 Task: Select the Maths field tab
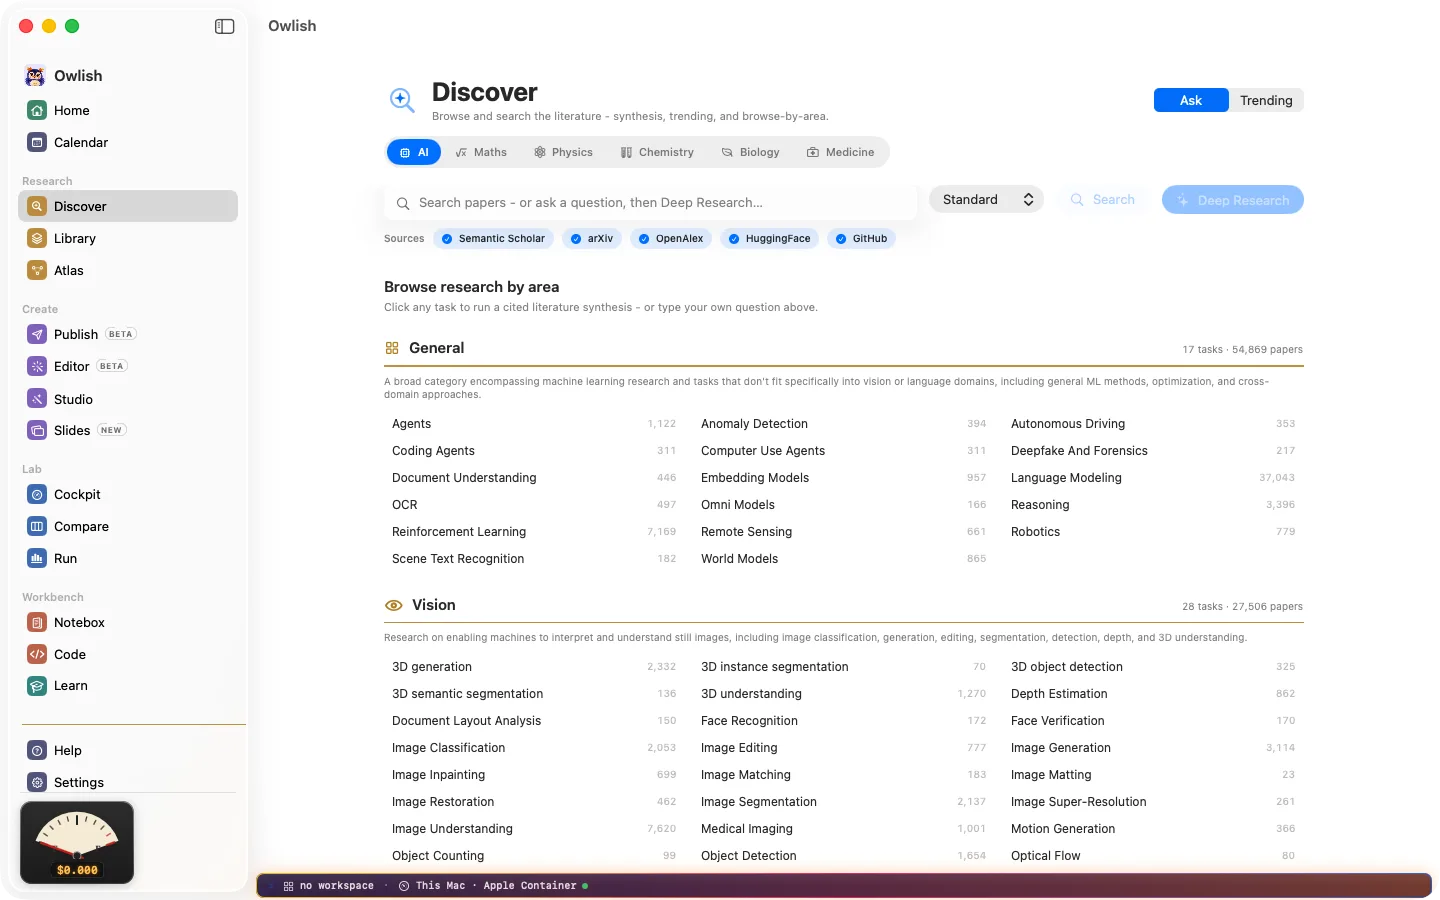(481, 152)
